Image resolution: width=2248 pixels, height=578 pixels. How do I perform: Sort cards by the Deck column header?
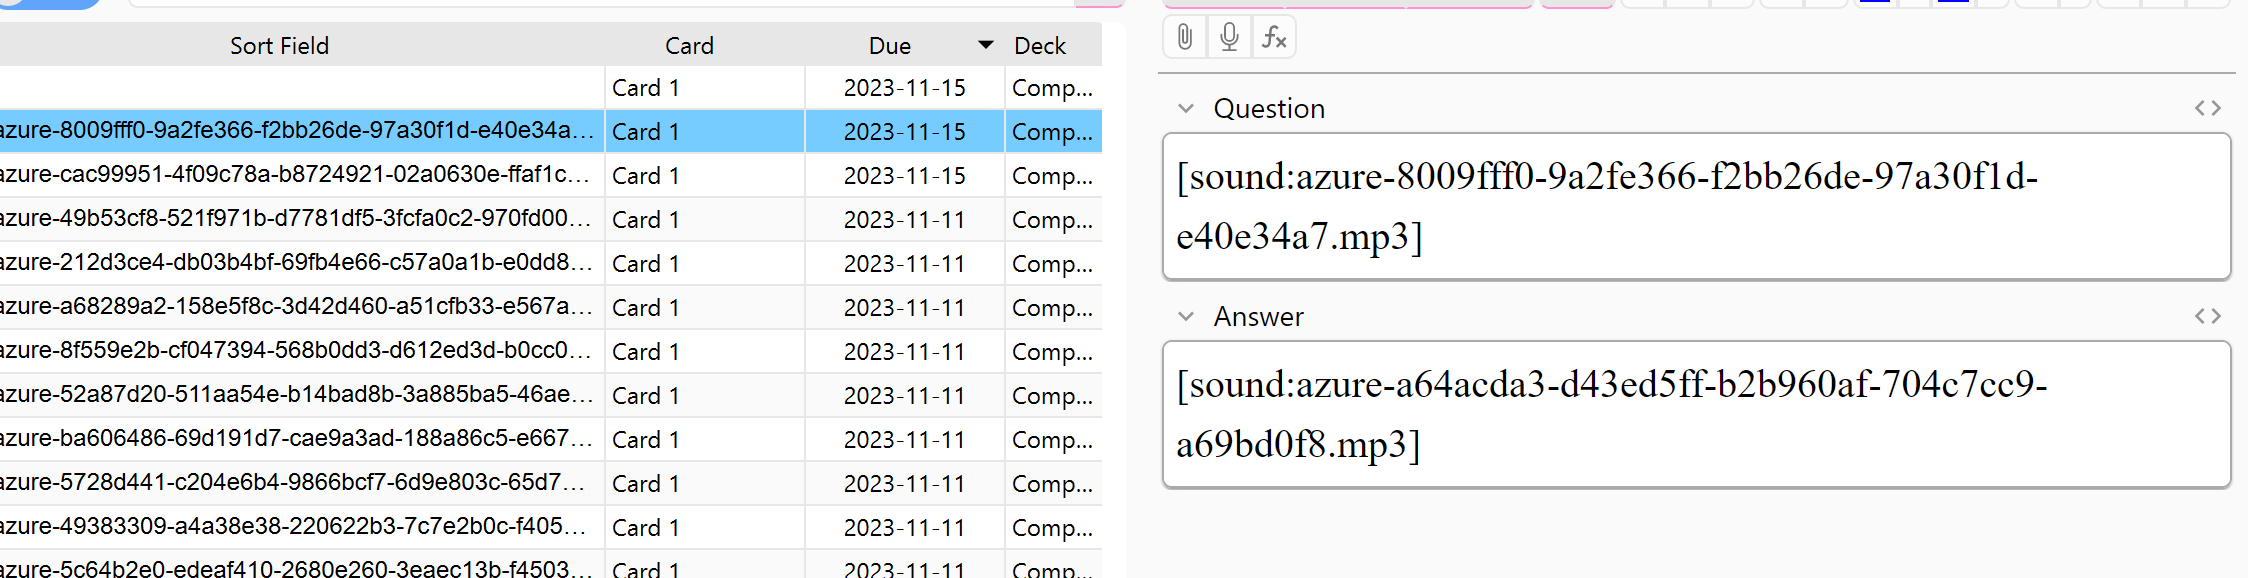point(1041,45)
